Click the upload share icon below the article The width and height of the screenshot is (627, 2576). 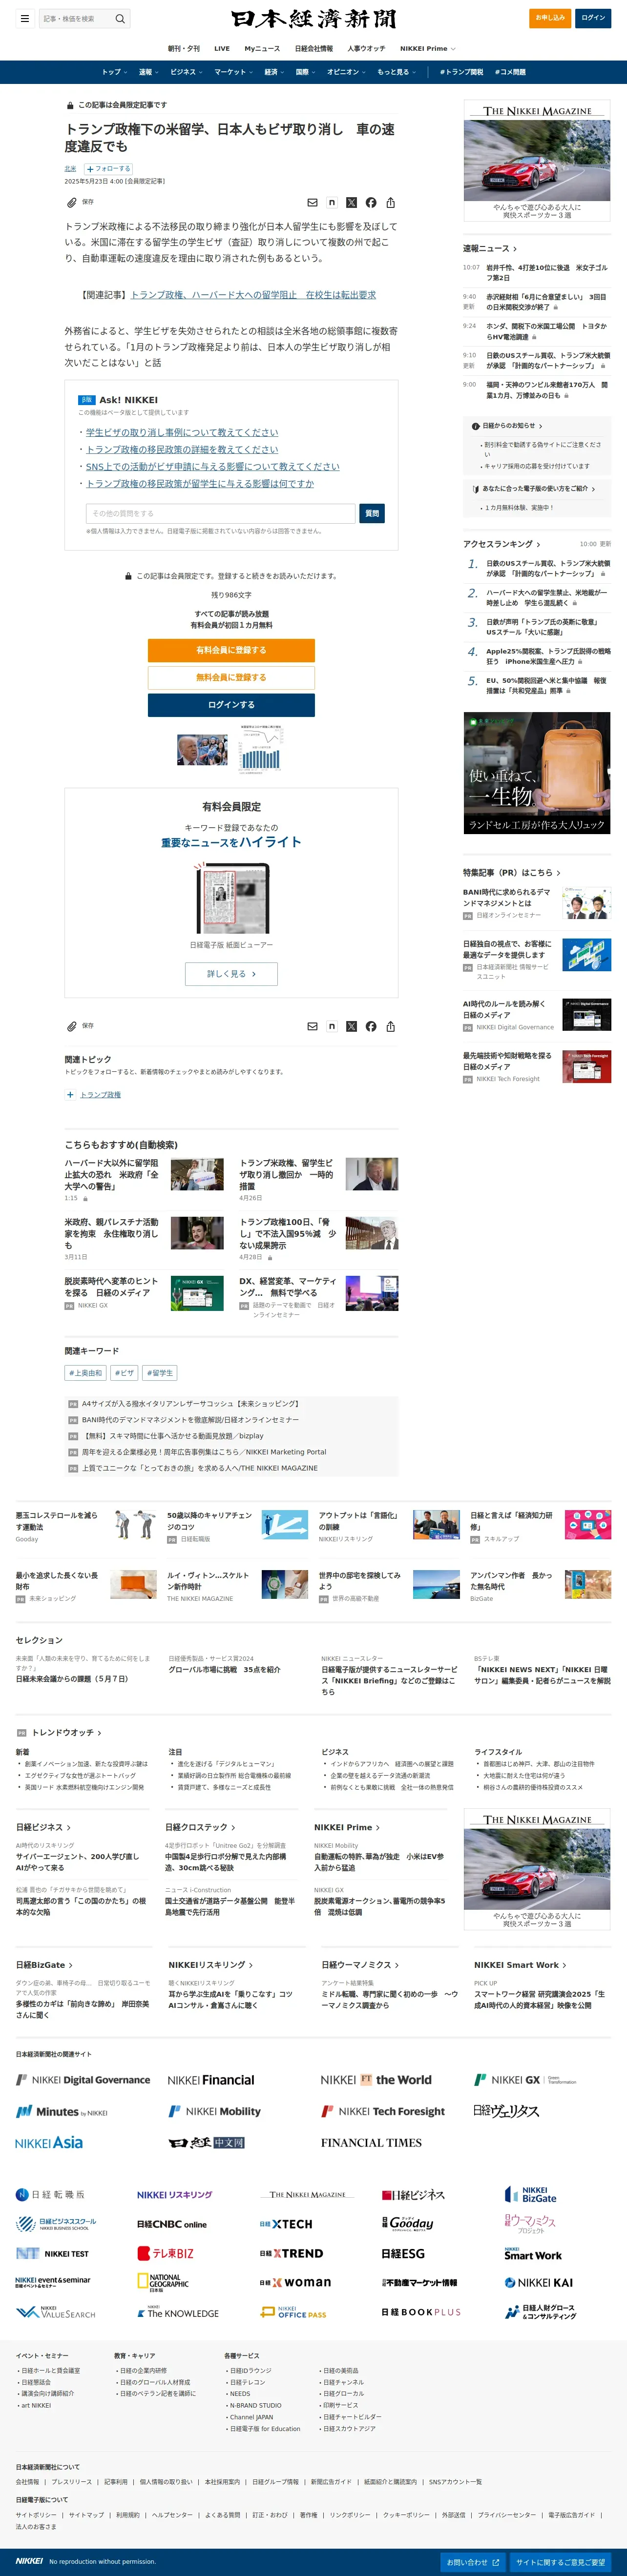390,1026
